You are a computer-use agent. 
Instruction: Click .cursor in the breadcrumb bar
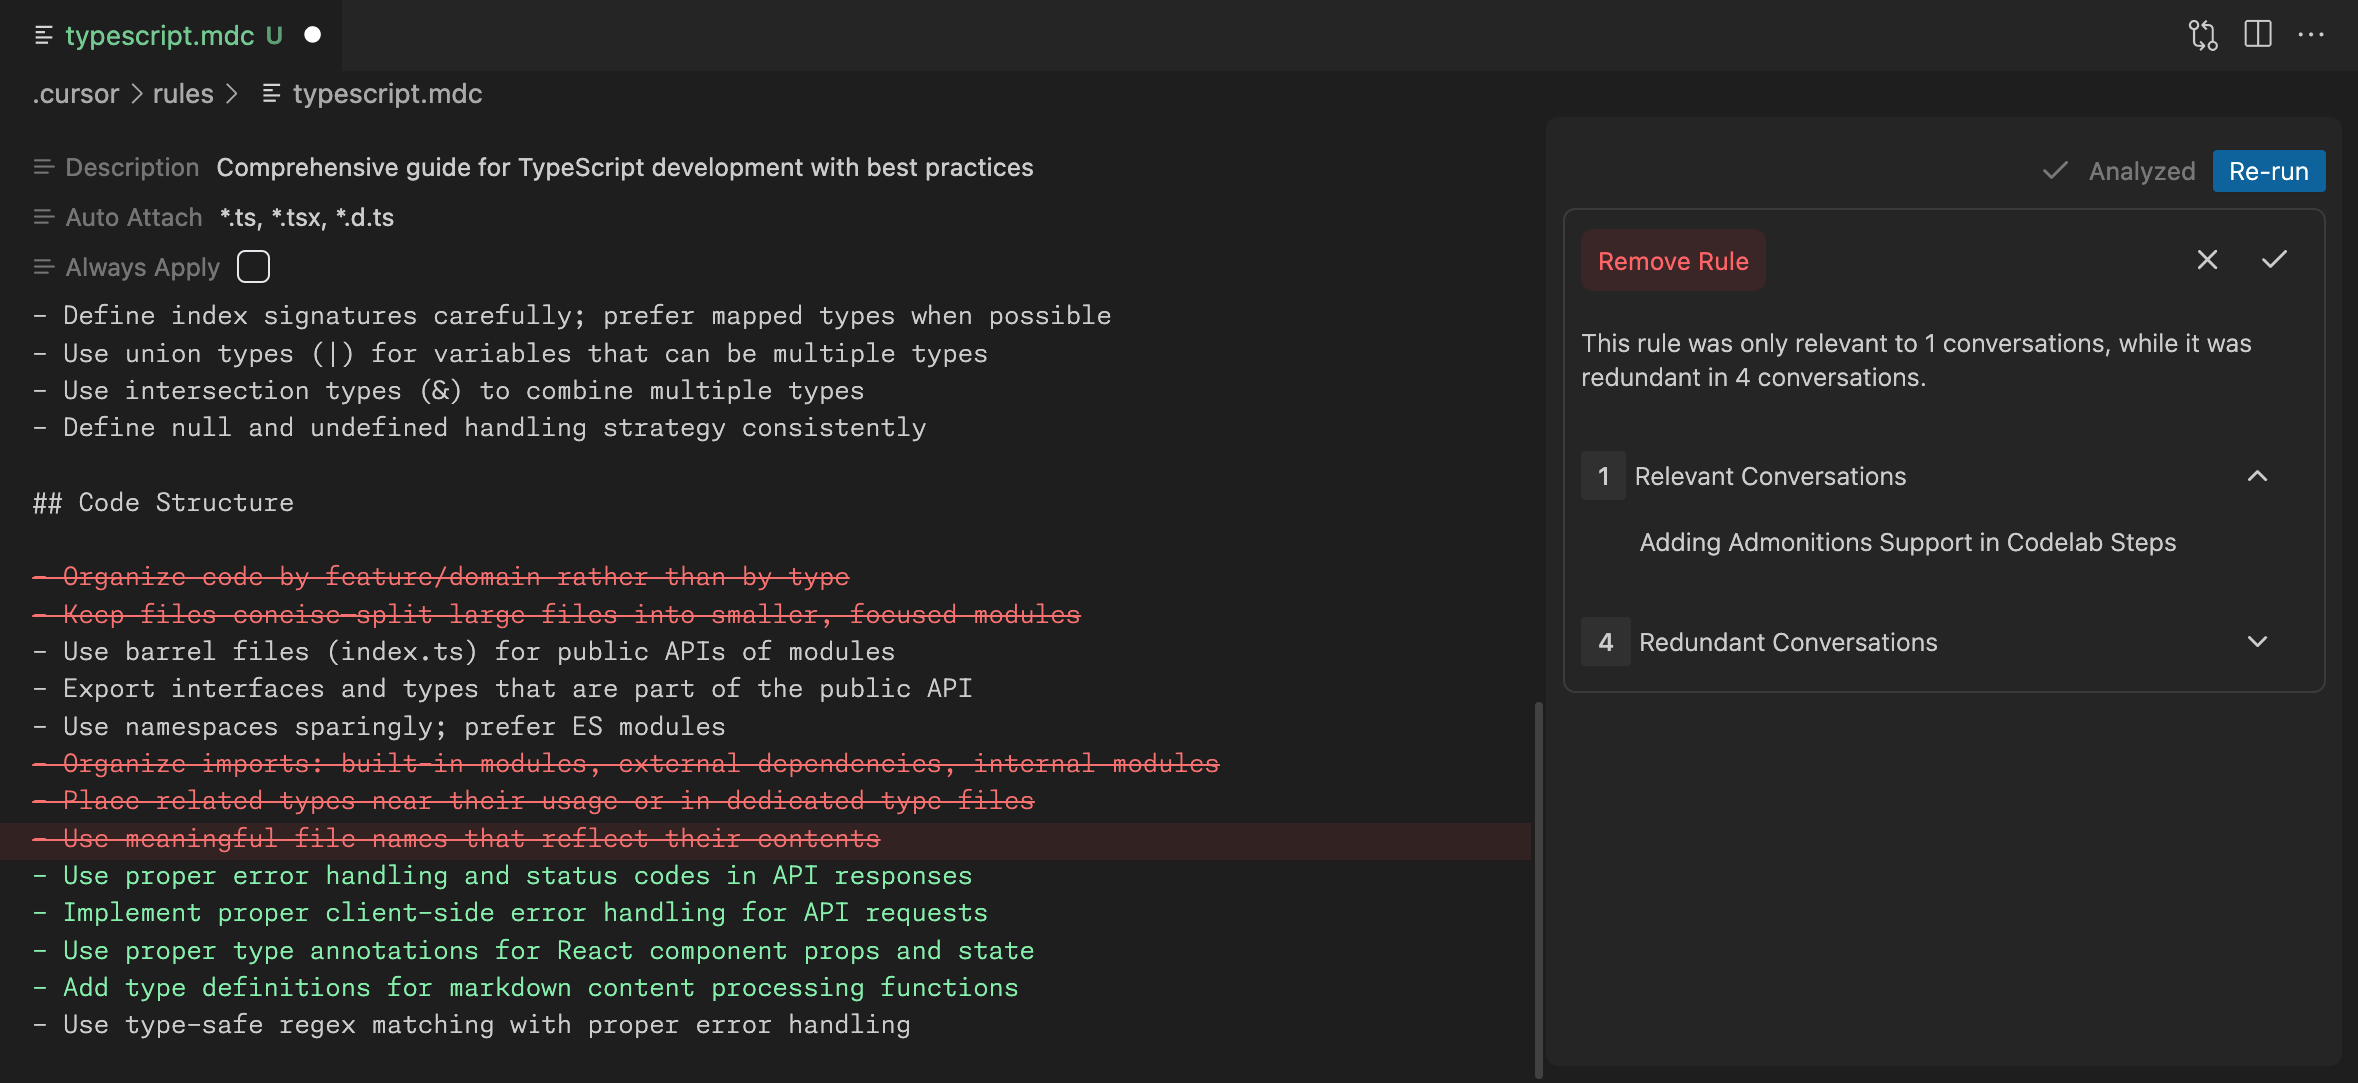75,93
